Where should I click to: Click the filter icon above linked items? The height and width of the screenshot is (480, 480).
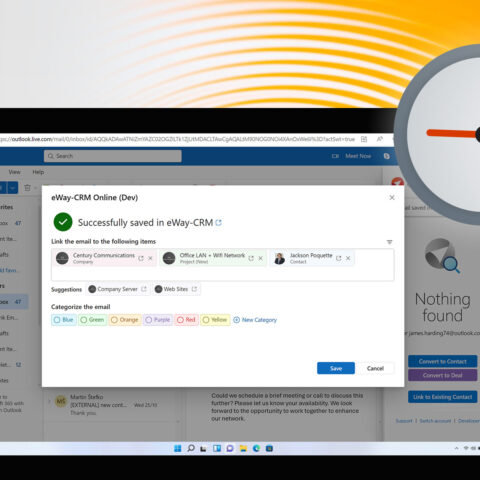pos(389,242)
